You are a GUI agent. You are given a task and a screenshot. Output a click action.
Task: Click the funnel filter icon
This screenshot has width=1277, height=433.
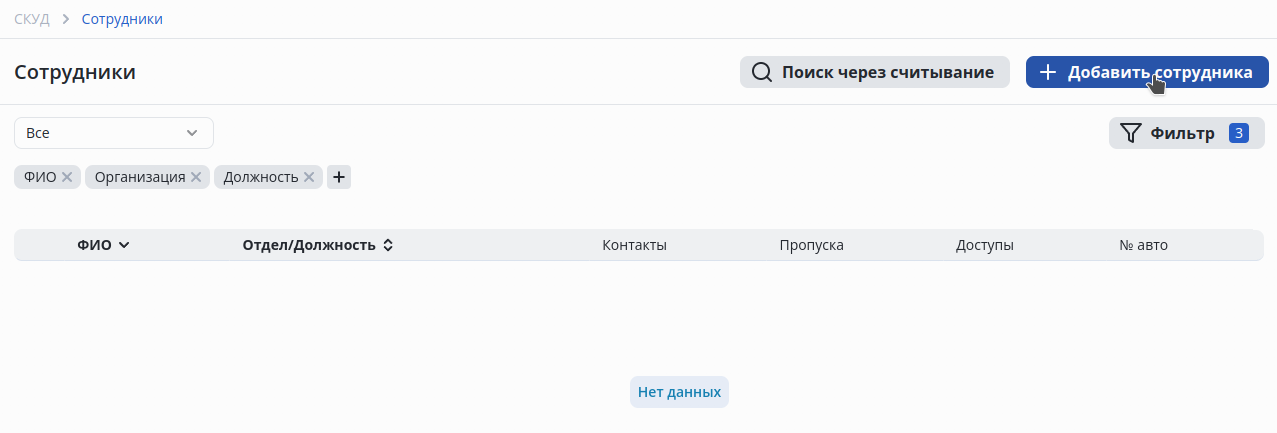(x=1131, y=133)
